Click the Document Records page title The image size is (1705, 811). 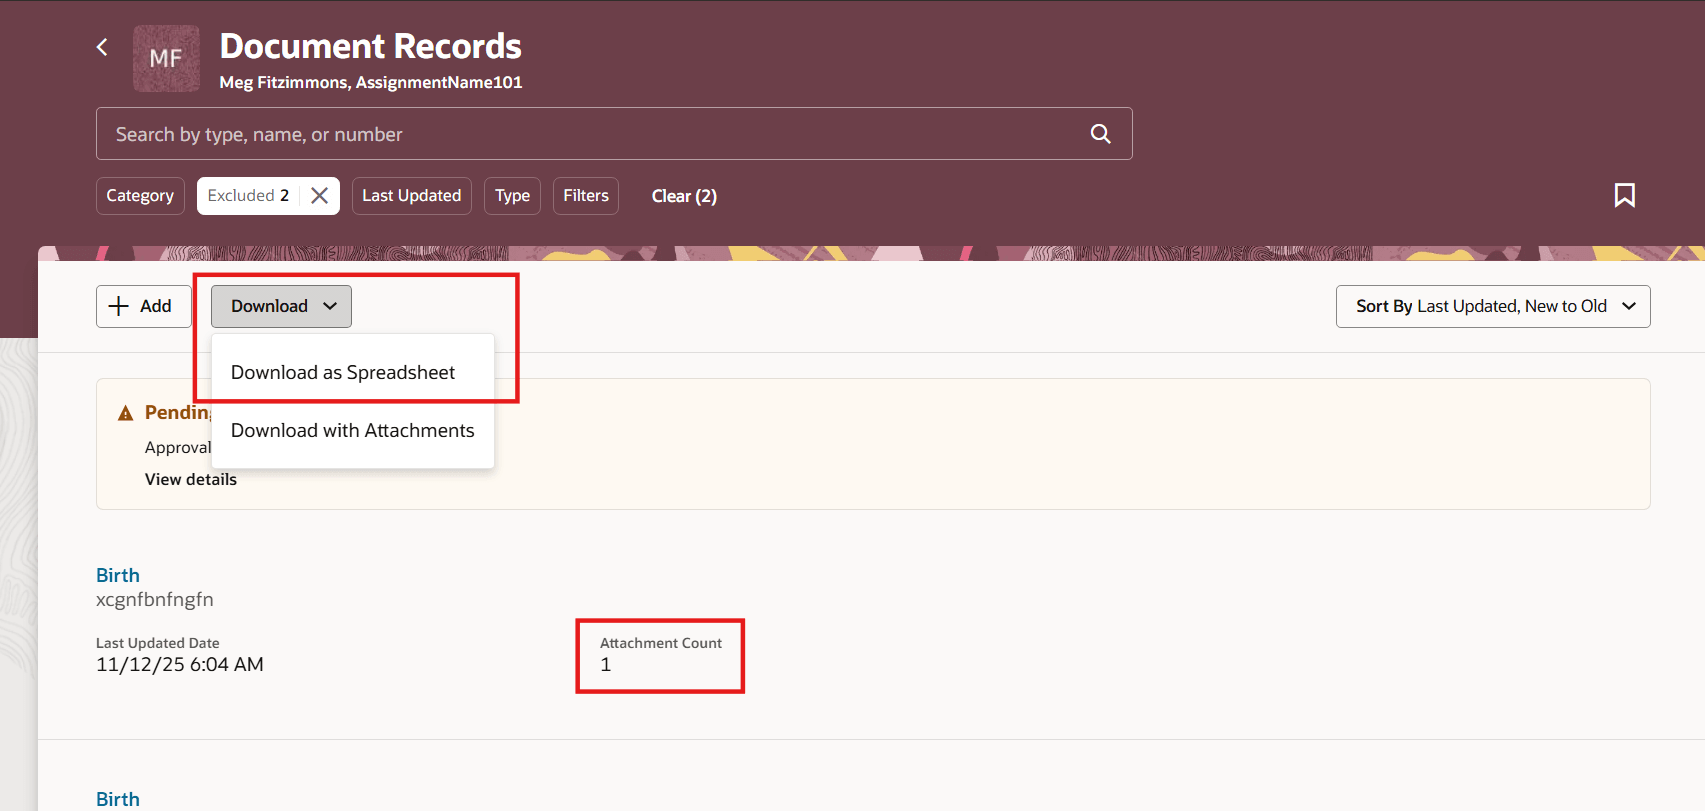click(371, 46)
